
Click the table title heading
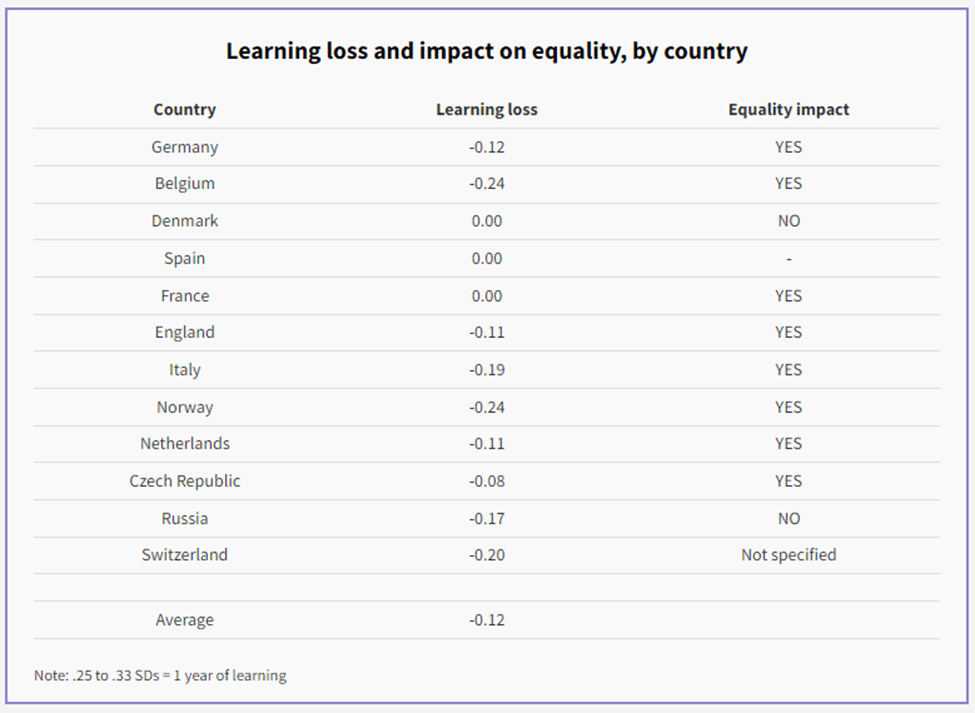click(x=486, y=51)
